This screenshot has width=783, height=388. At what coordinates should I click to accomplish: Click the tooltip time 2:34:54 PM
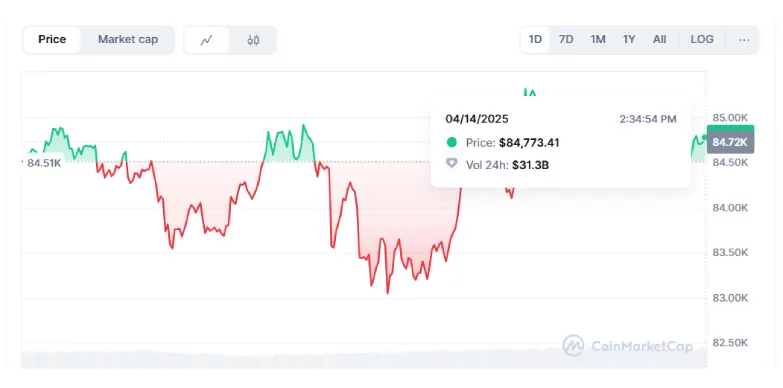(648, 119)
